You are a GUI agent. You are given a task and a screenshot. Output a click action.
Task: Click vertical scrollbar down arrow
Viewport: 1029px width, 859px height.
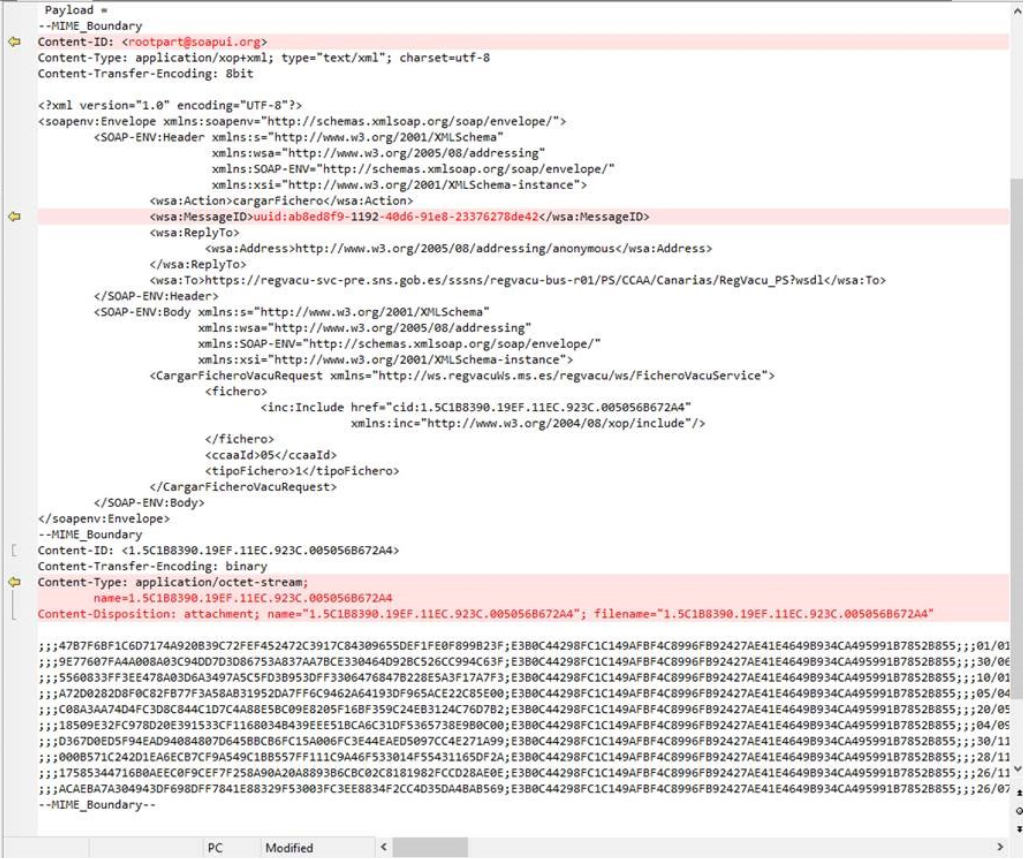click(1019, 769)
